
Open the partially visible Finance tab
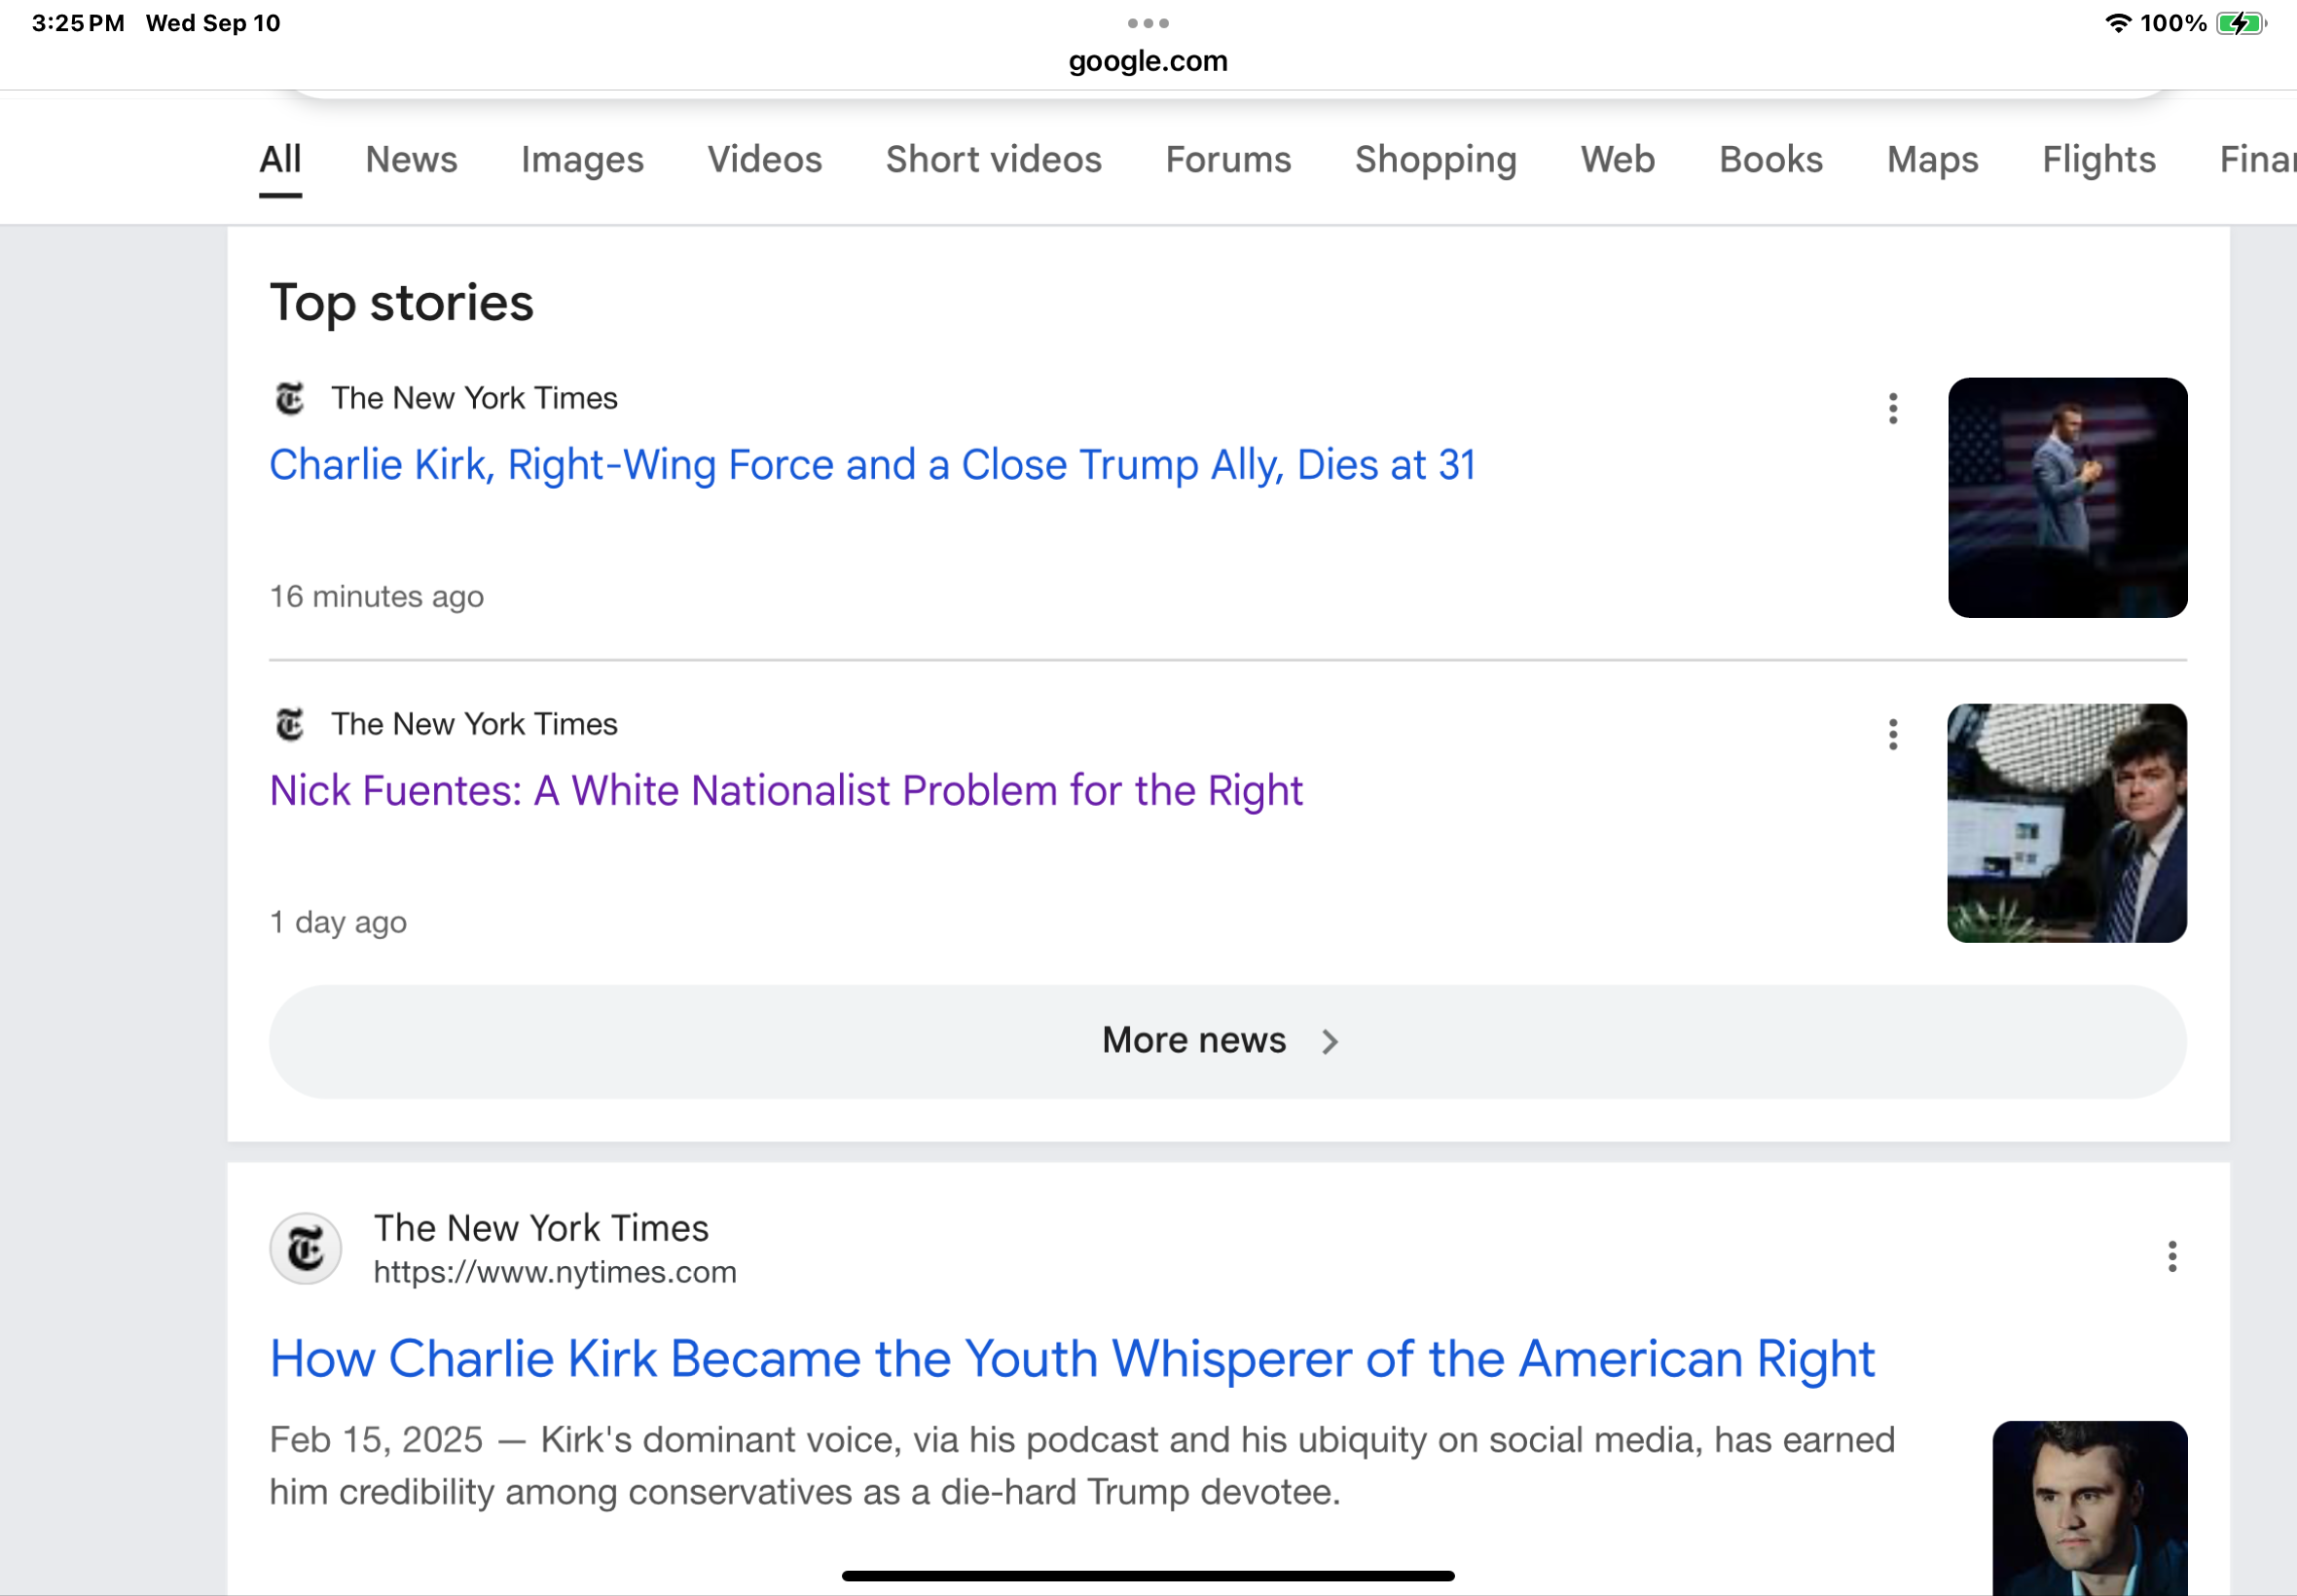click(2257, 160)
